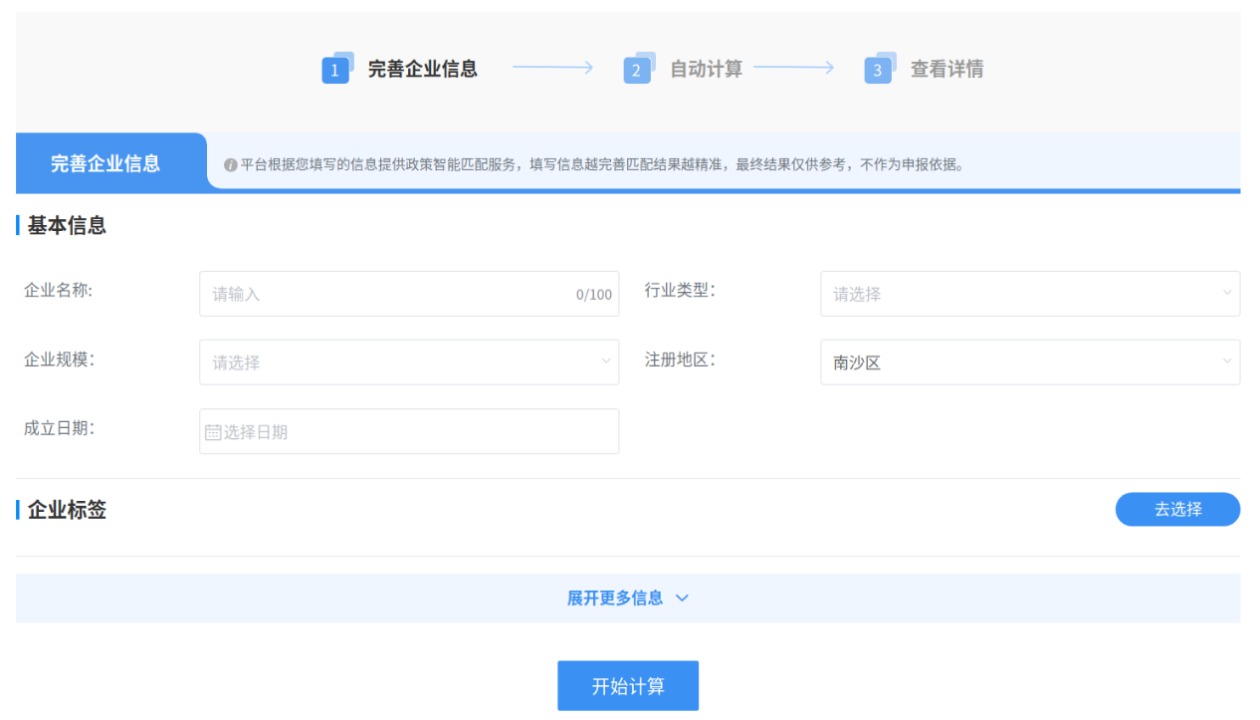Click the 完善企业信息 step label at top
The width and height of the screenshot is (1260, 720).
click(422, 69)
